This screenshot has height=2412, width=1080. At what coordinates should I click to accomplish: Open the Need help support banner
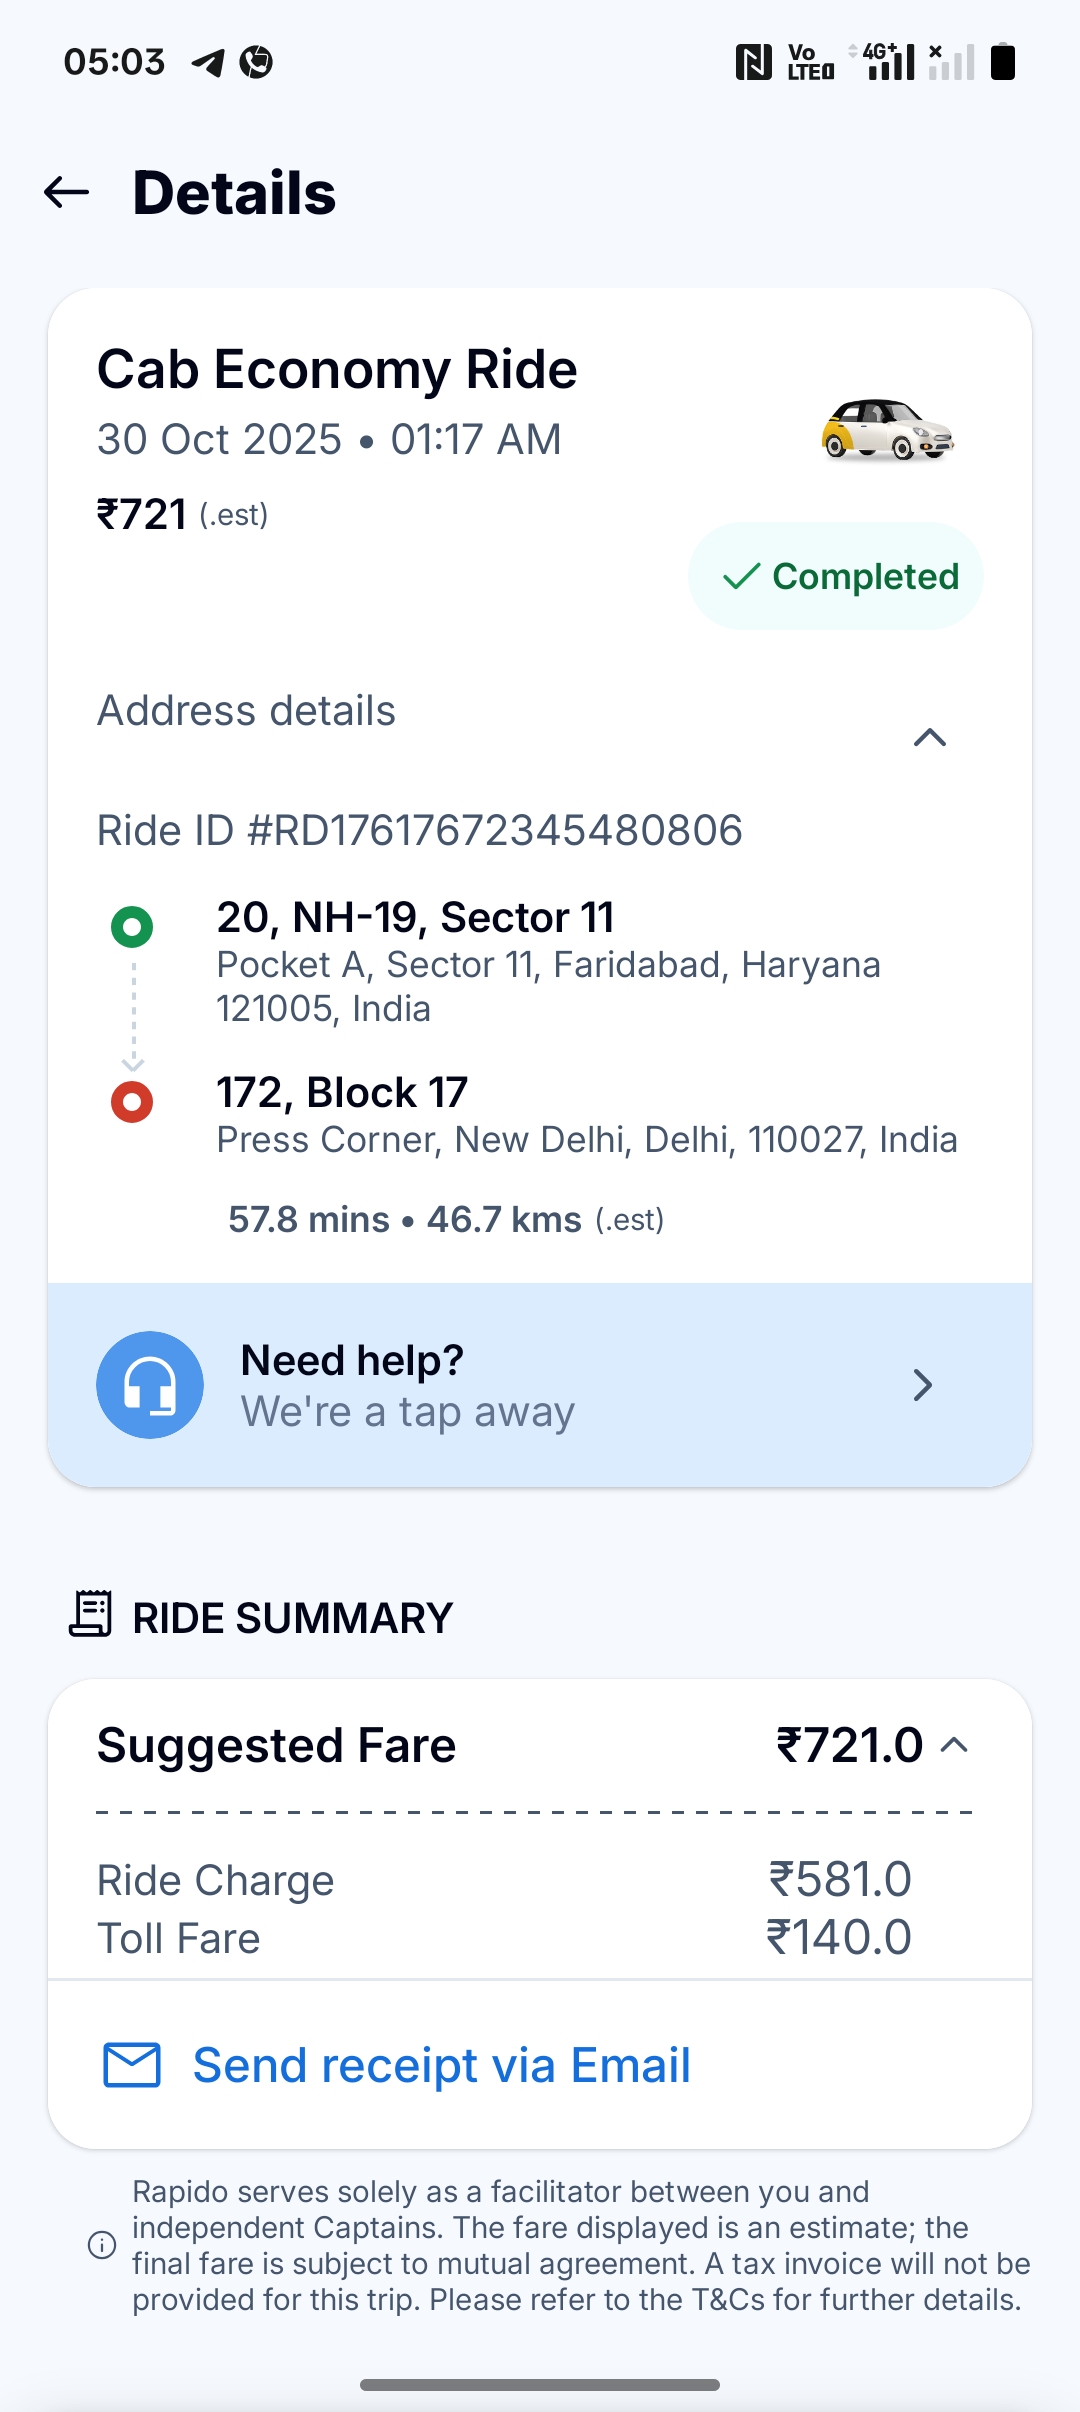tap(540, 1385)
